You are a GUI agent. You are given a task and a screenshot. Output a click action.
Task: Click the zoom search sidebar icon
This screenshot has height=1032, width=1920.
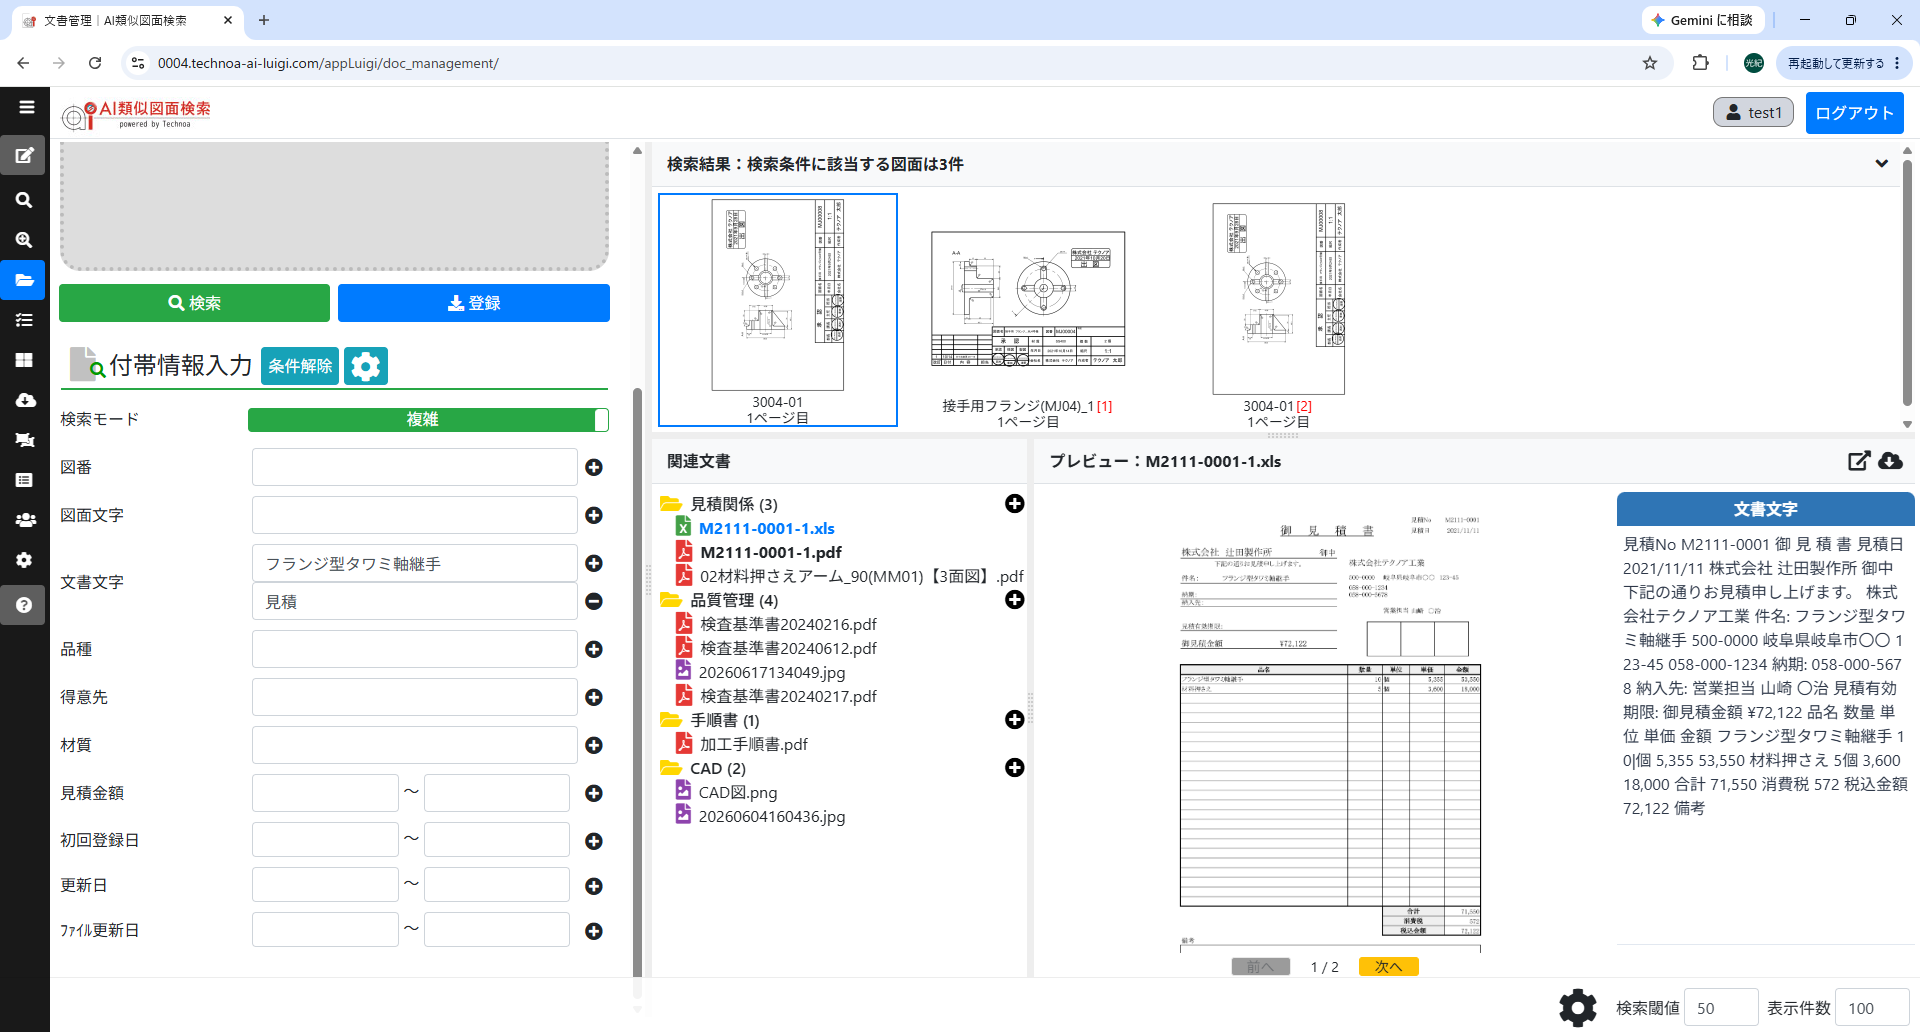[25, 240]
